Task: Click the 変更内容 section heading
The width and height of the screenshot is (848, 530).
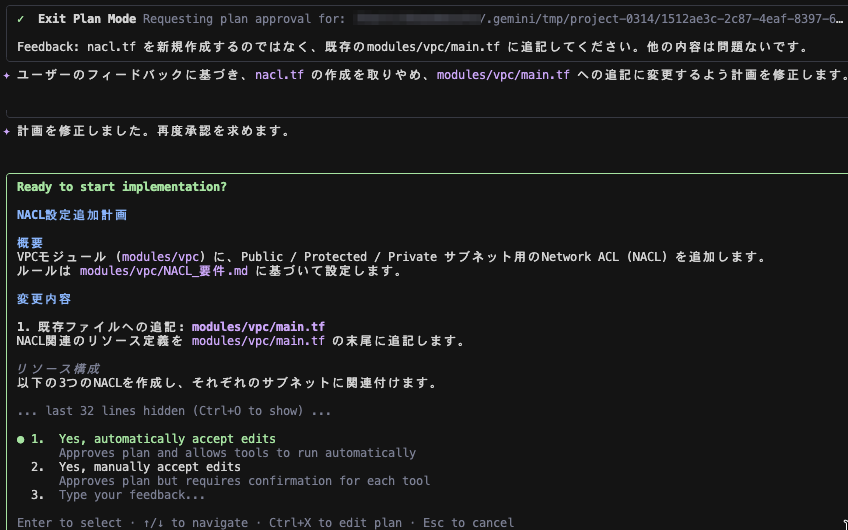Action: [44, 299]
